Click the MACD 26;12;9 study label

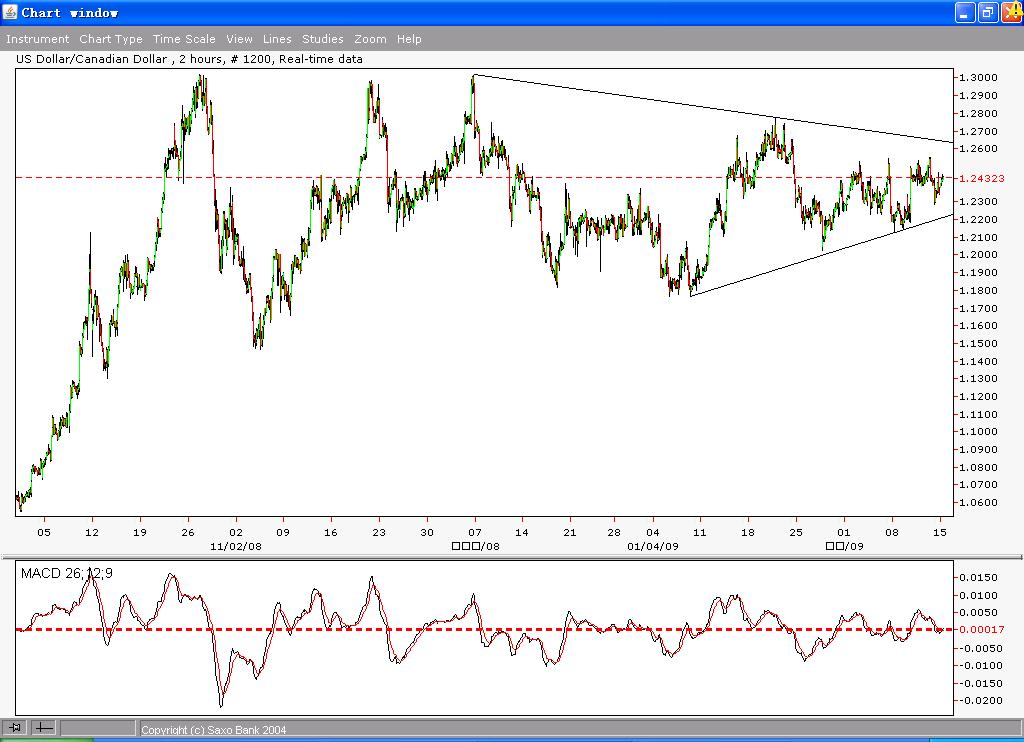pyautogui.click(x=67, y=573)
